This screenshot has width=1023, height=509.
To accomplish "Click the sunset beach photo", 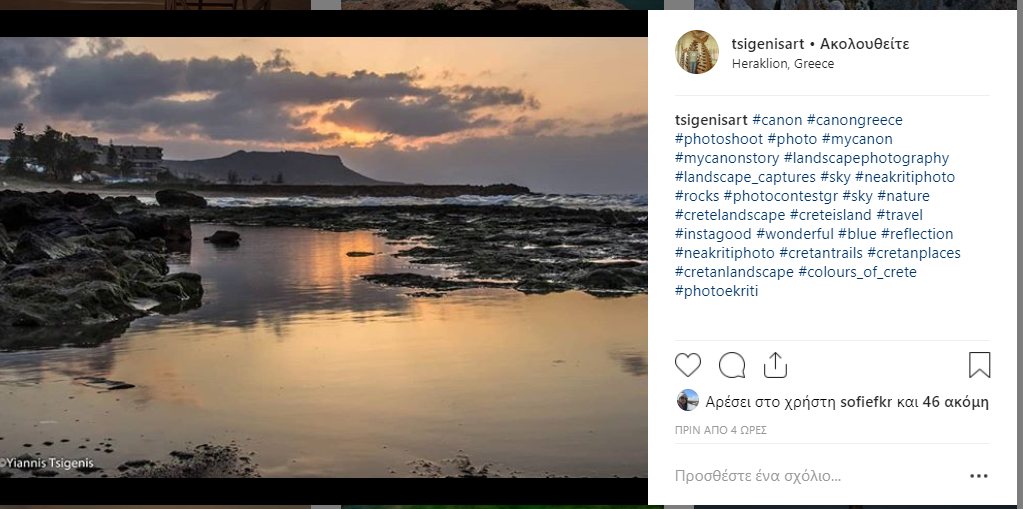I will (x=323, y=257).
